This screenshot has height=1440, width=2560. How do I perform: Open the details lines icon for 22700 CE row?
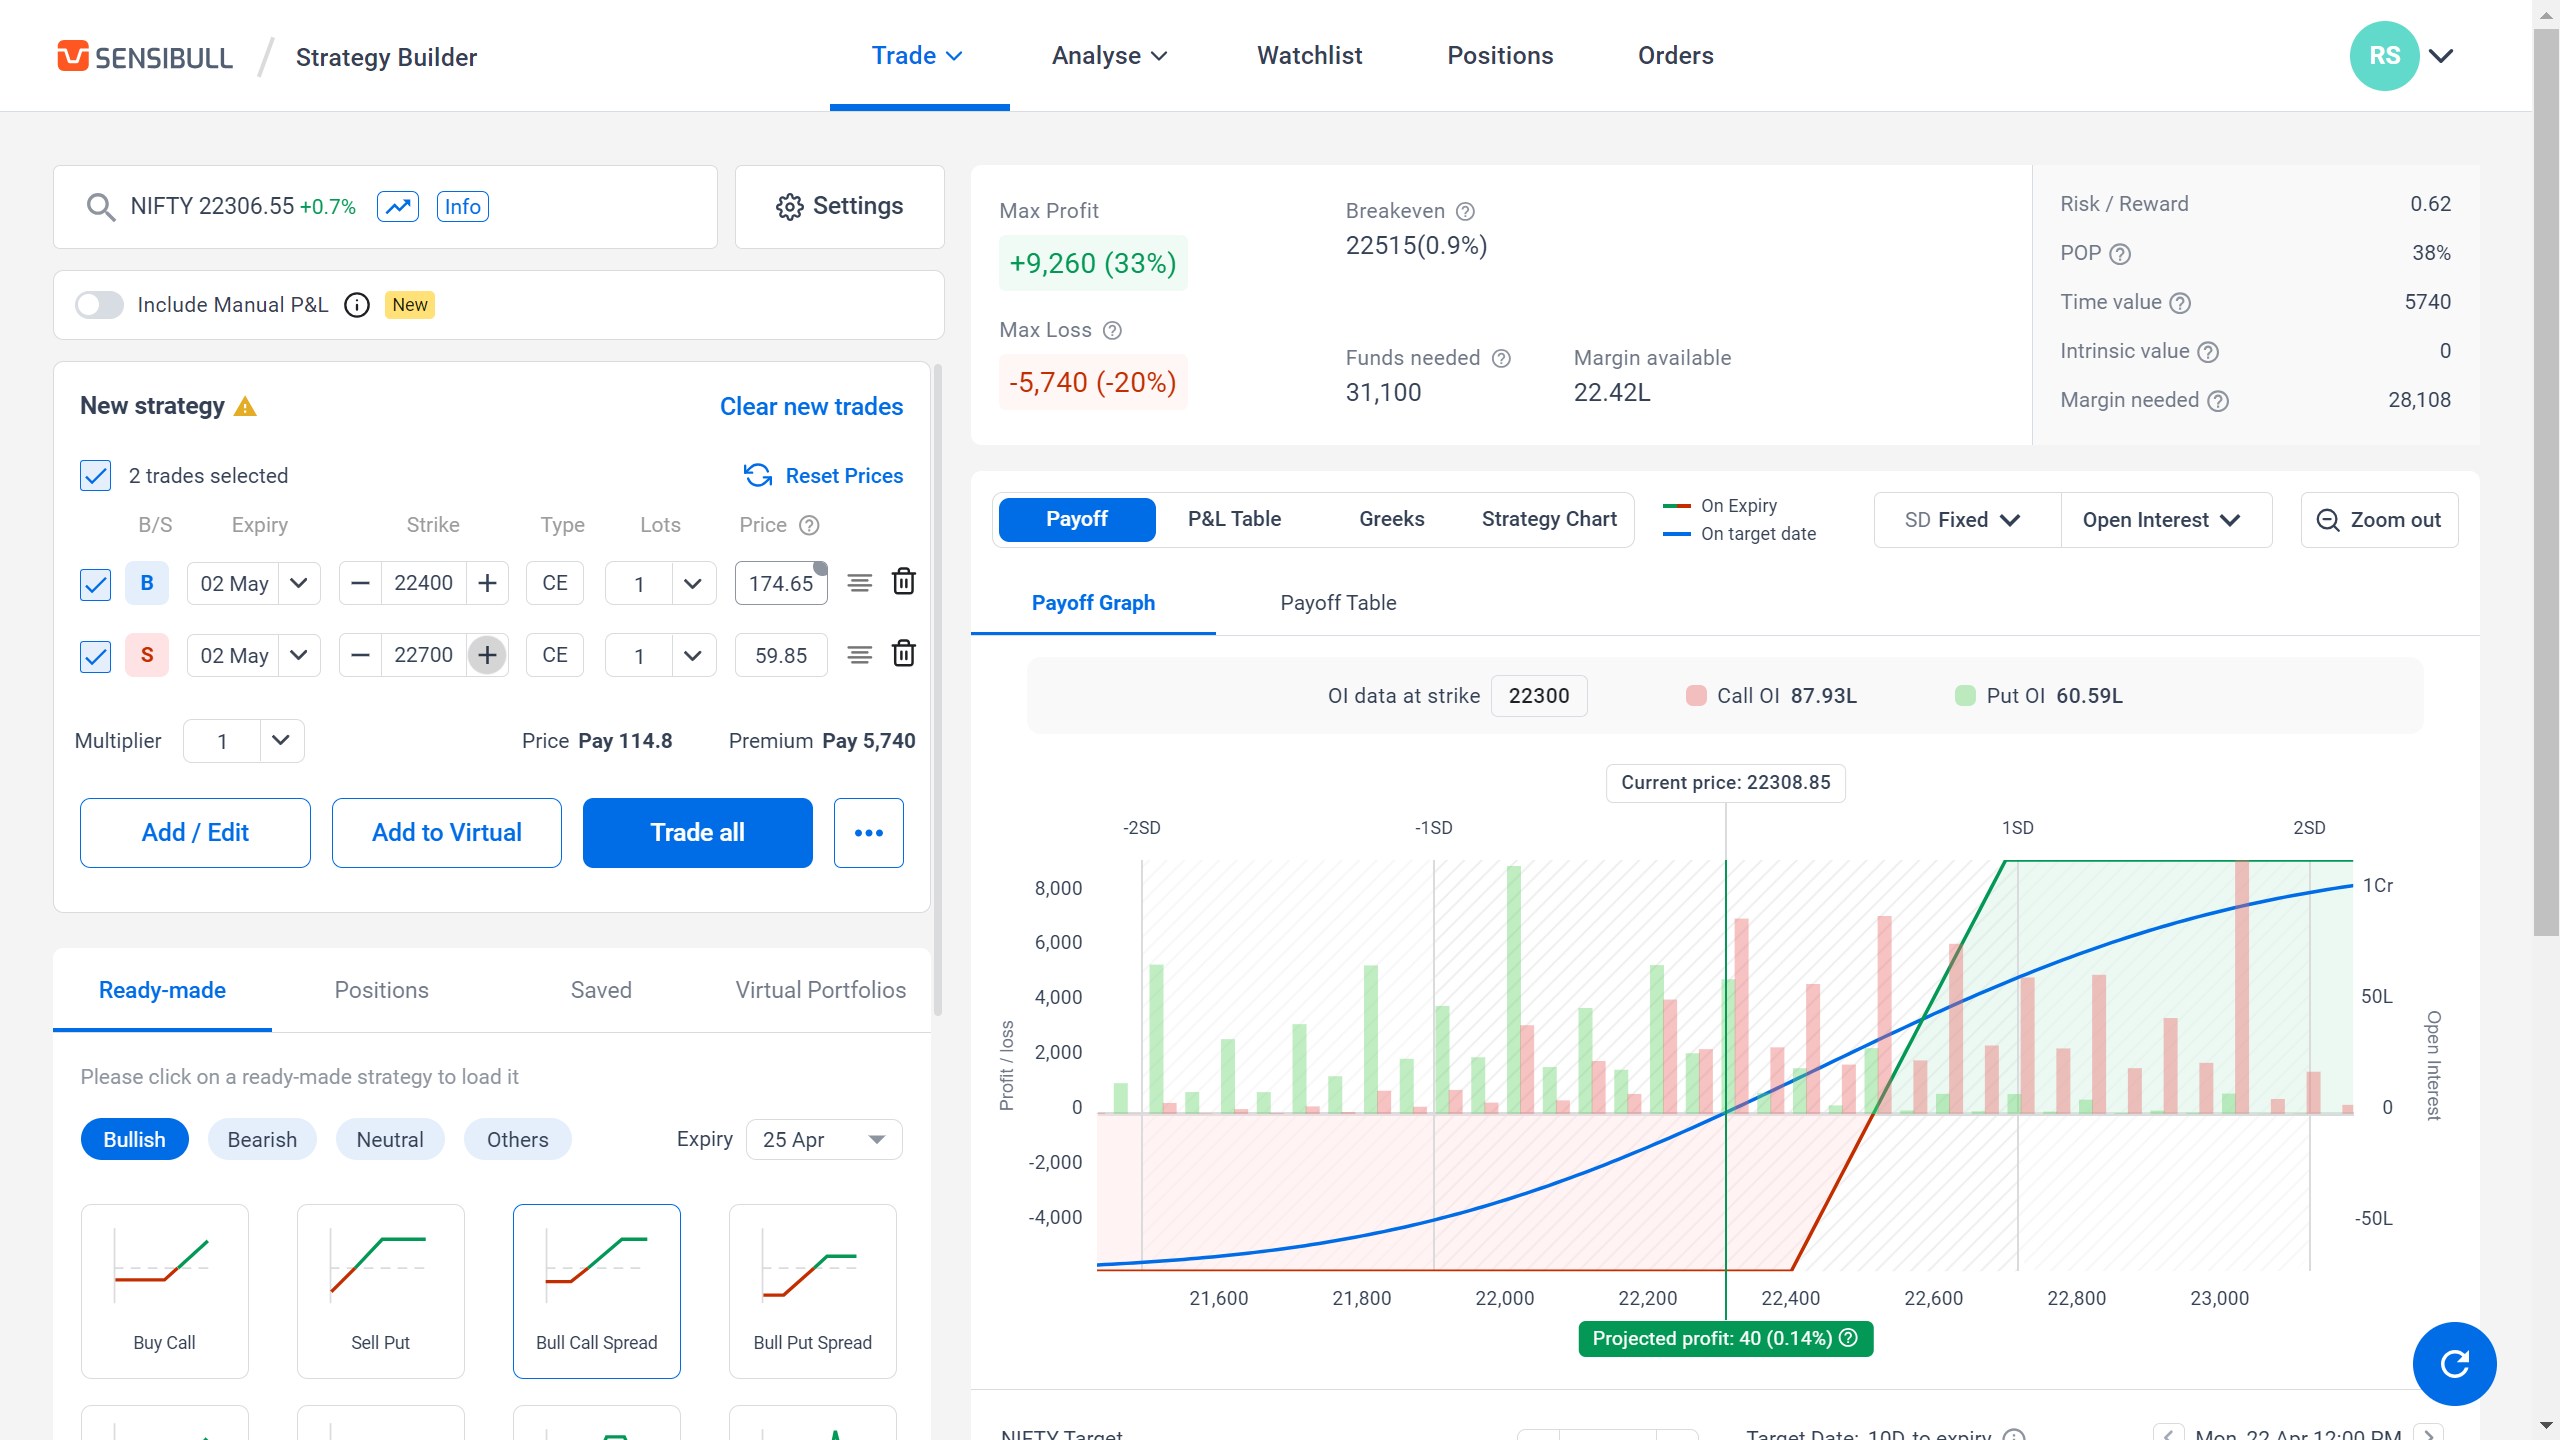pos(860,655)
